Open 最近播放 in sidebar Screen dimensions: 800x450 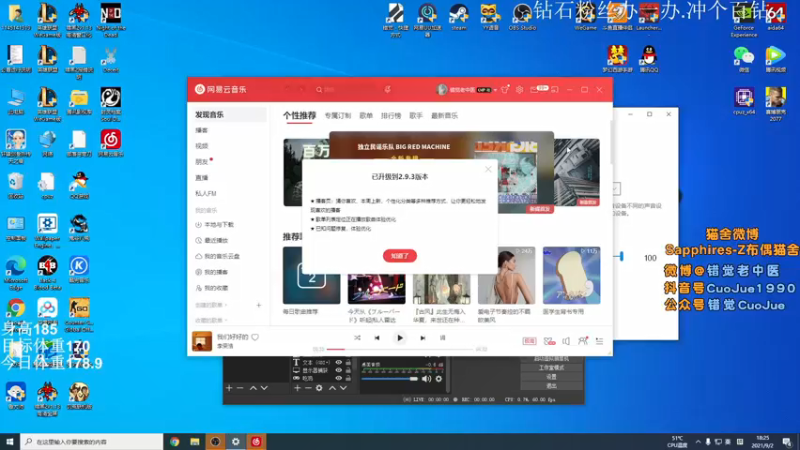point(216,240)
